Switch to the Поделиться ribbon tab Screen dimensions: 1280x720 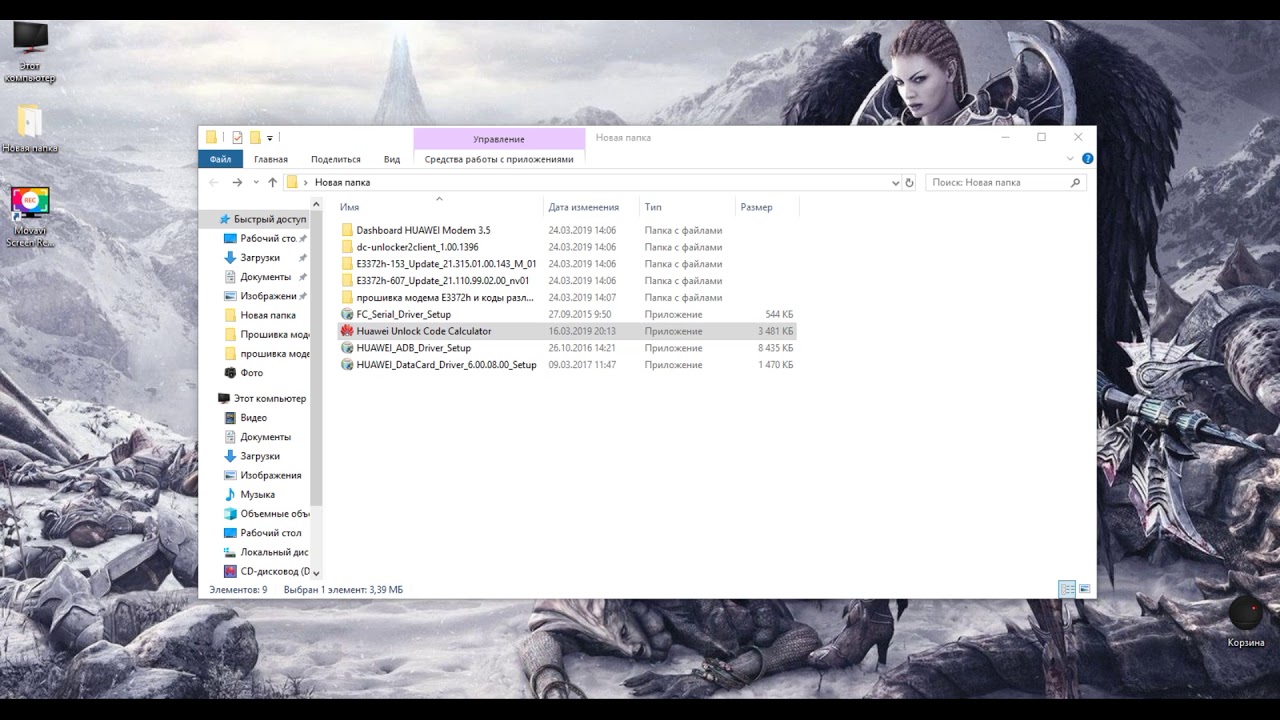point(336,159)
